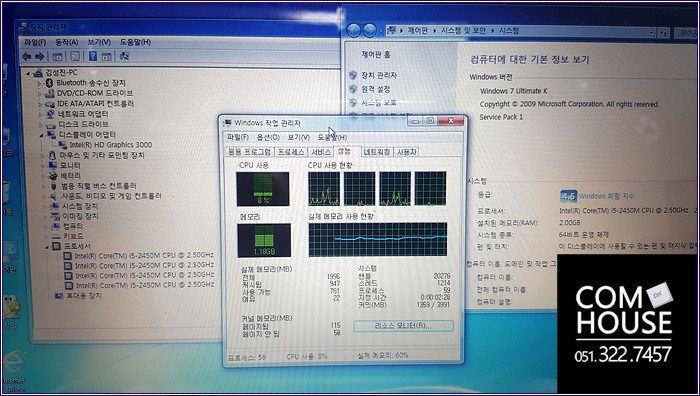
Task: Open 도움말(H) menu in Device Manager
Action: (x=135, y=42)
